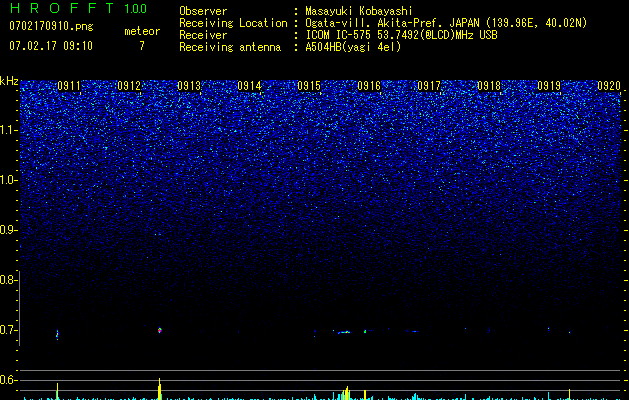629x400 pixels.
Task: Click the 1.1 kHz frequency axis label
Action: click(x=9, y=130)
